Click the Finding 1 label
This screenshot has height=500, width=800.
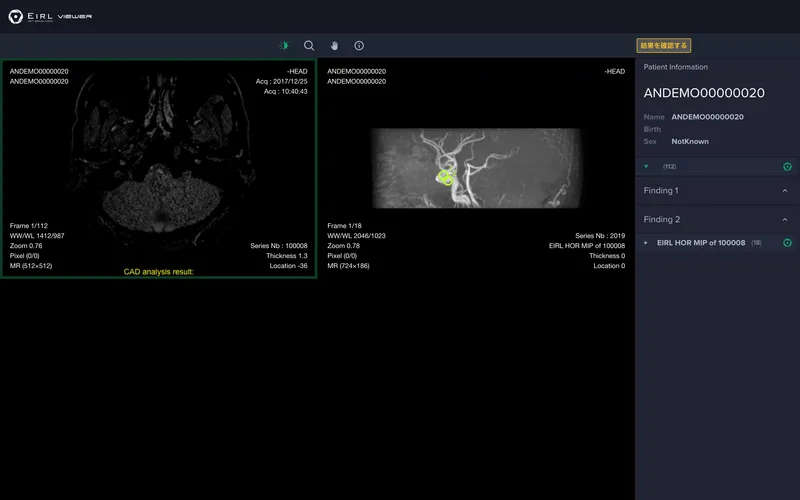point(661,191)
